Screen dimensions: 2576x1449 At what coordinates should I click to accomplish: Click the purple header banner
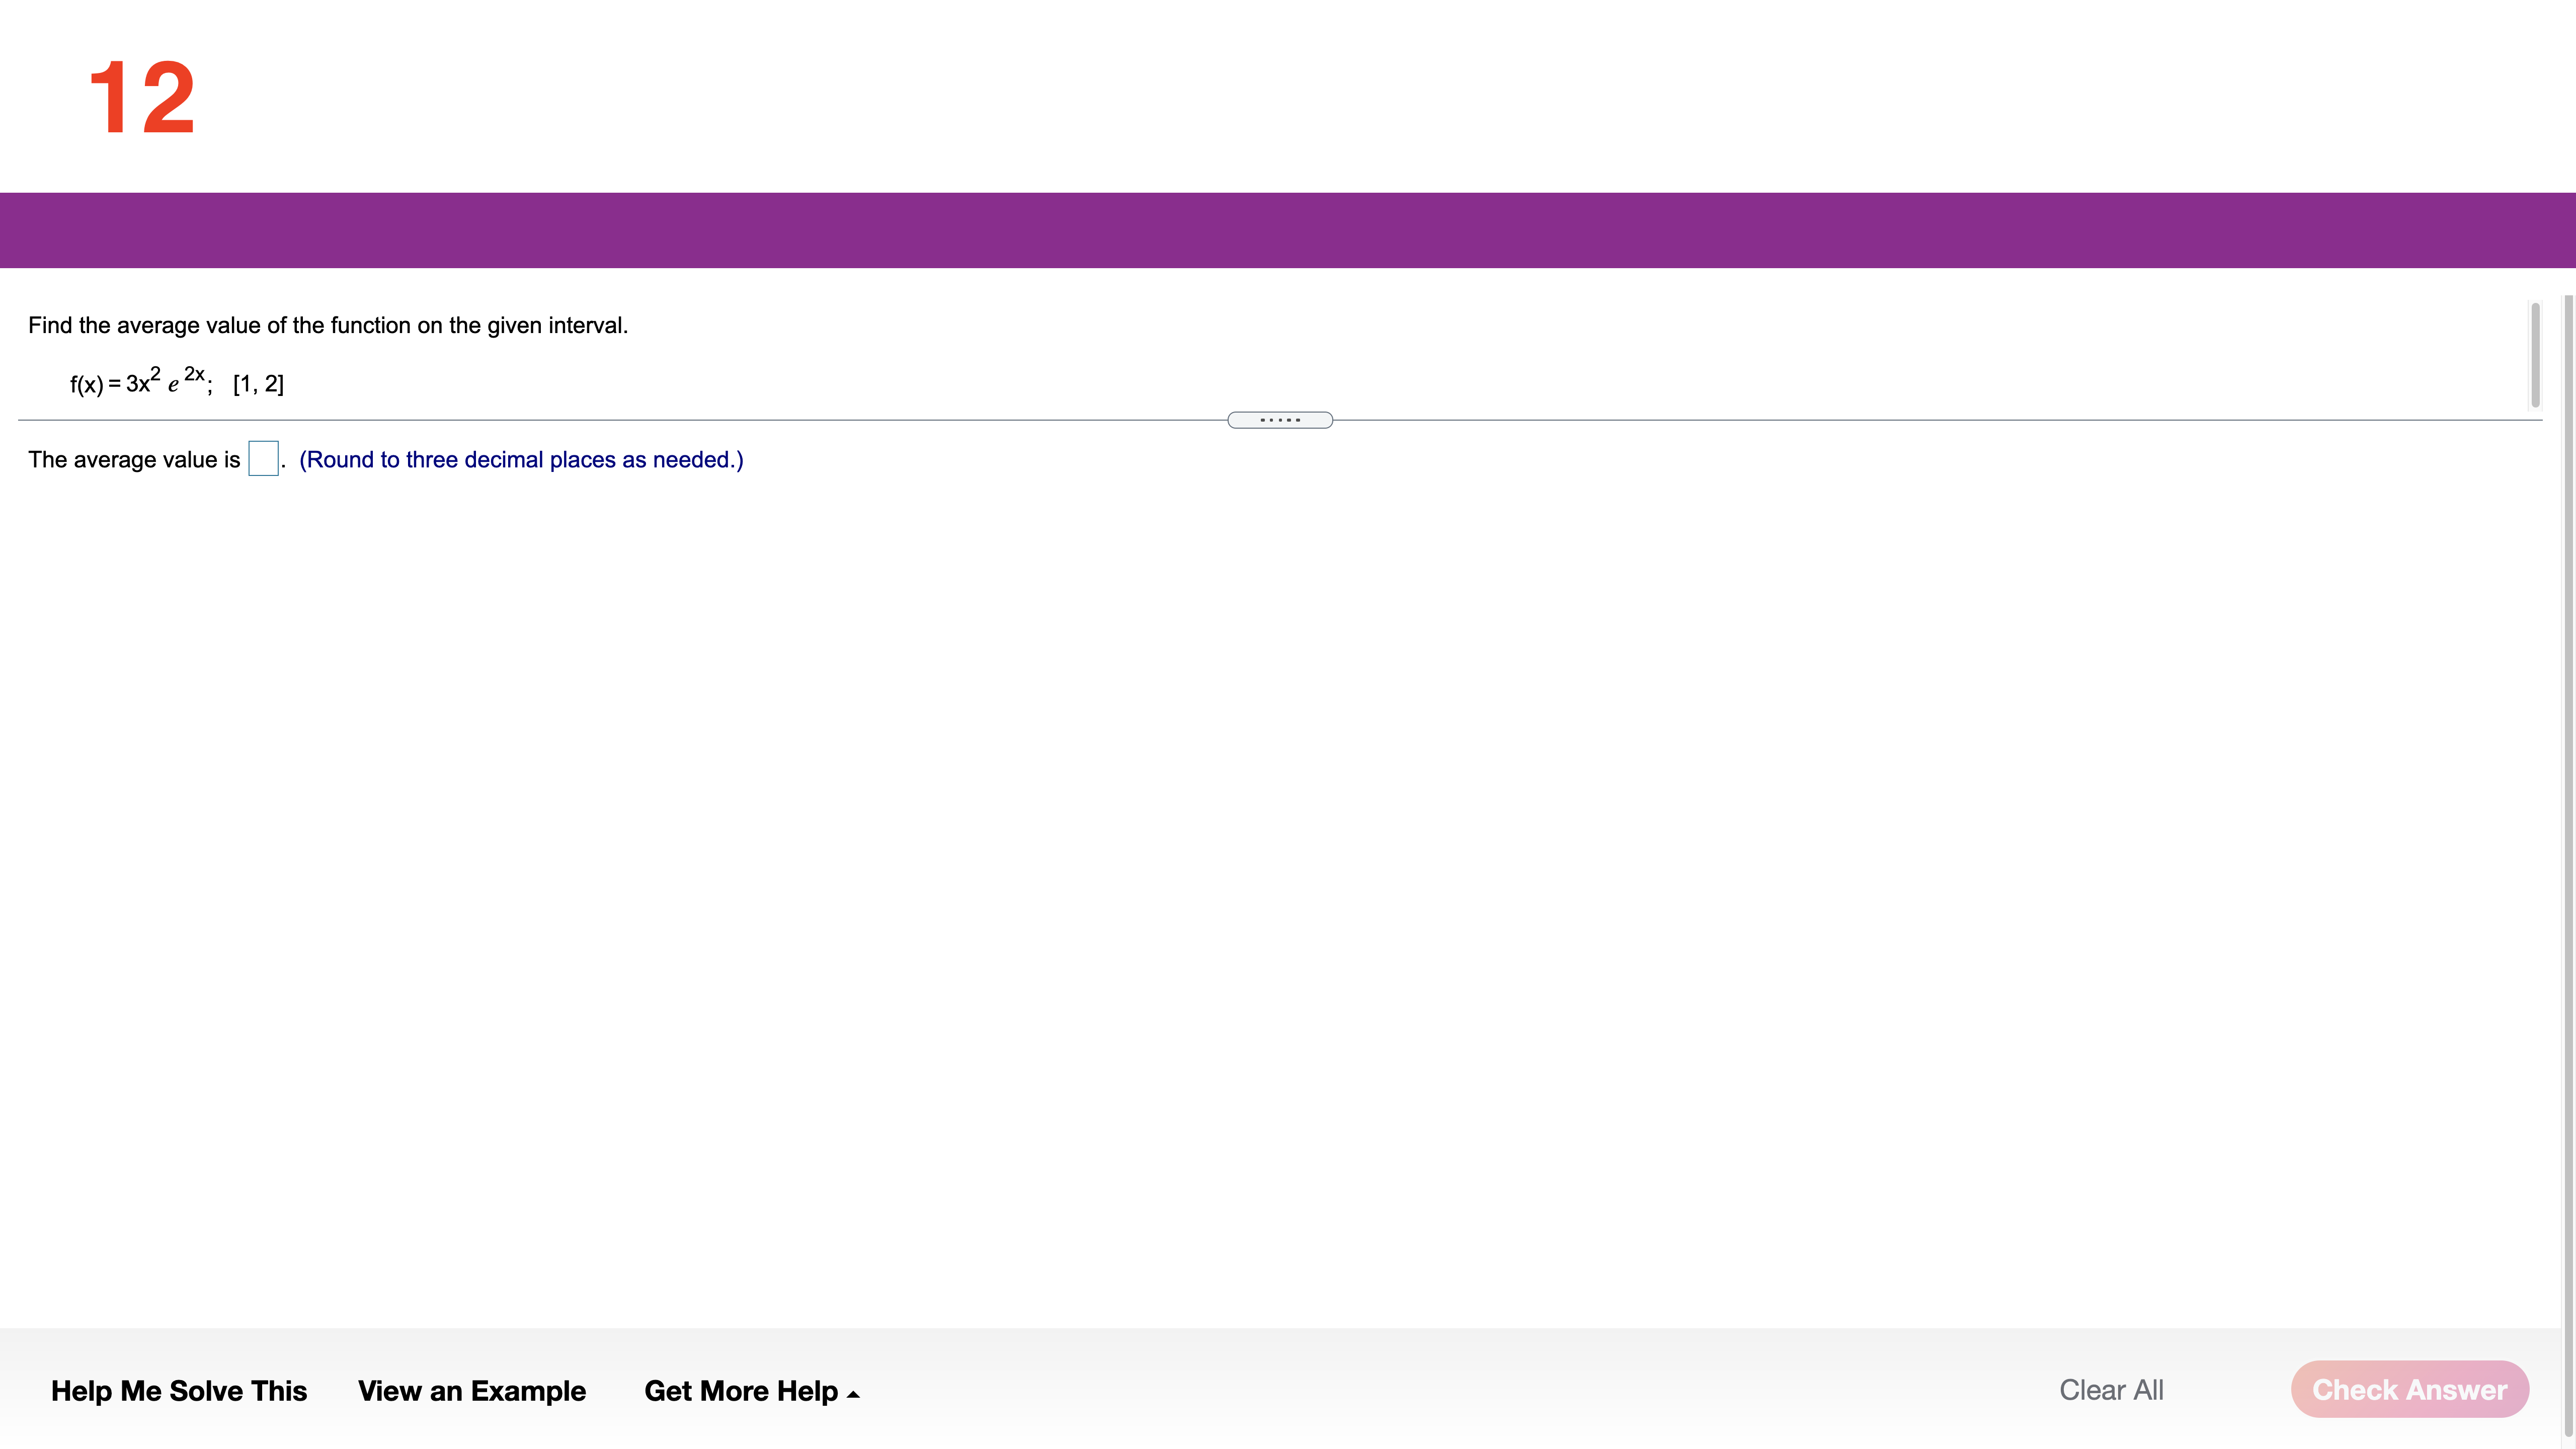1288,230
